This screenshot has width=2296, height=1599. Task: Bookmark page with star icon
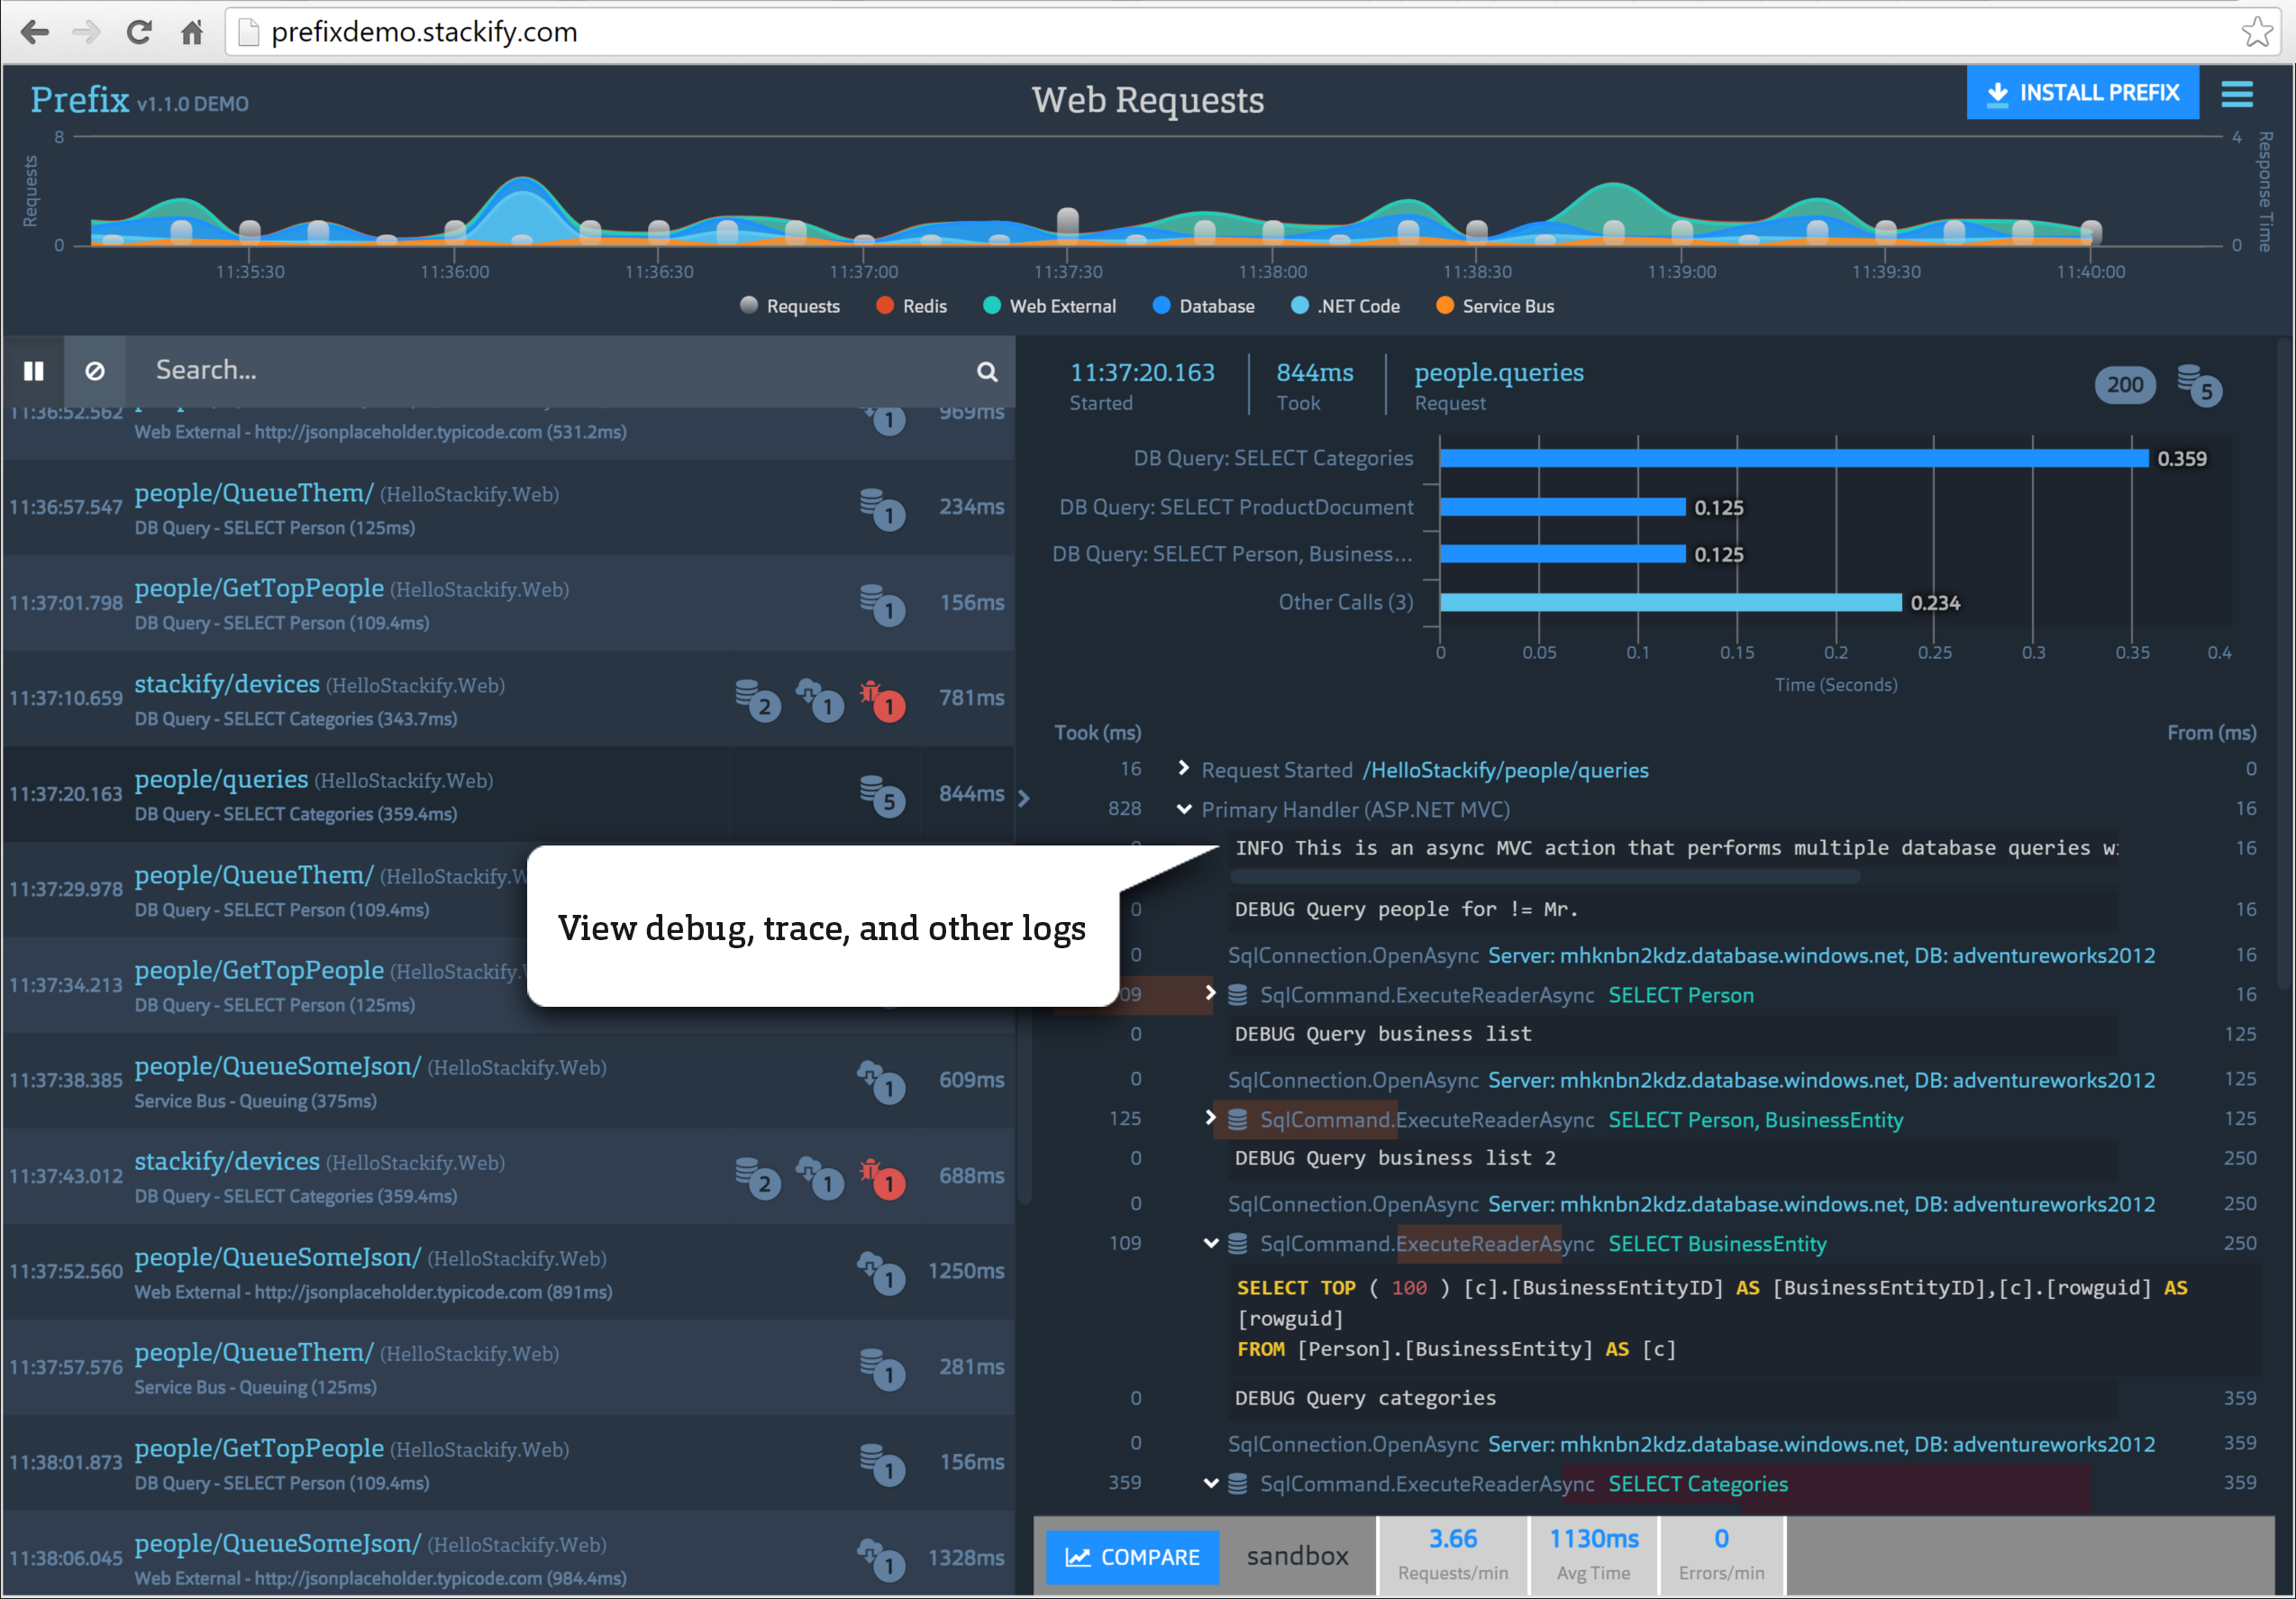click(x=2257, y=32)
